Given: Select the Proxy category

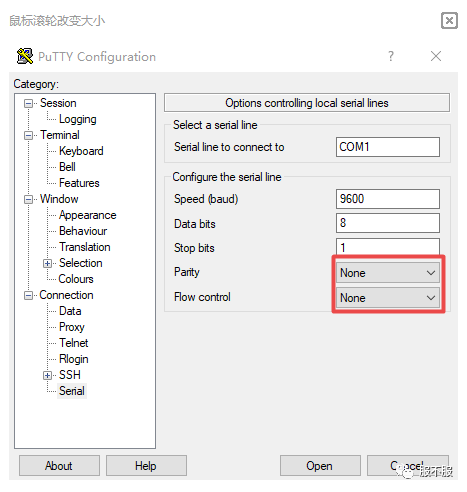Looking at the screenshot, I should coord(72,327).
